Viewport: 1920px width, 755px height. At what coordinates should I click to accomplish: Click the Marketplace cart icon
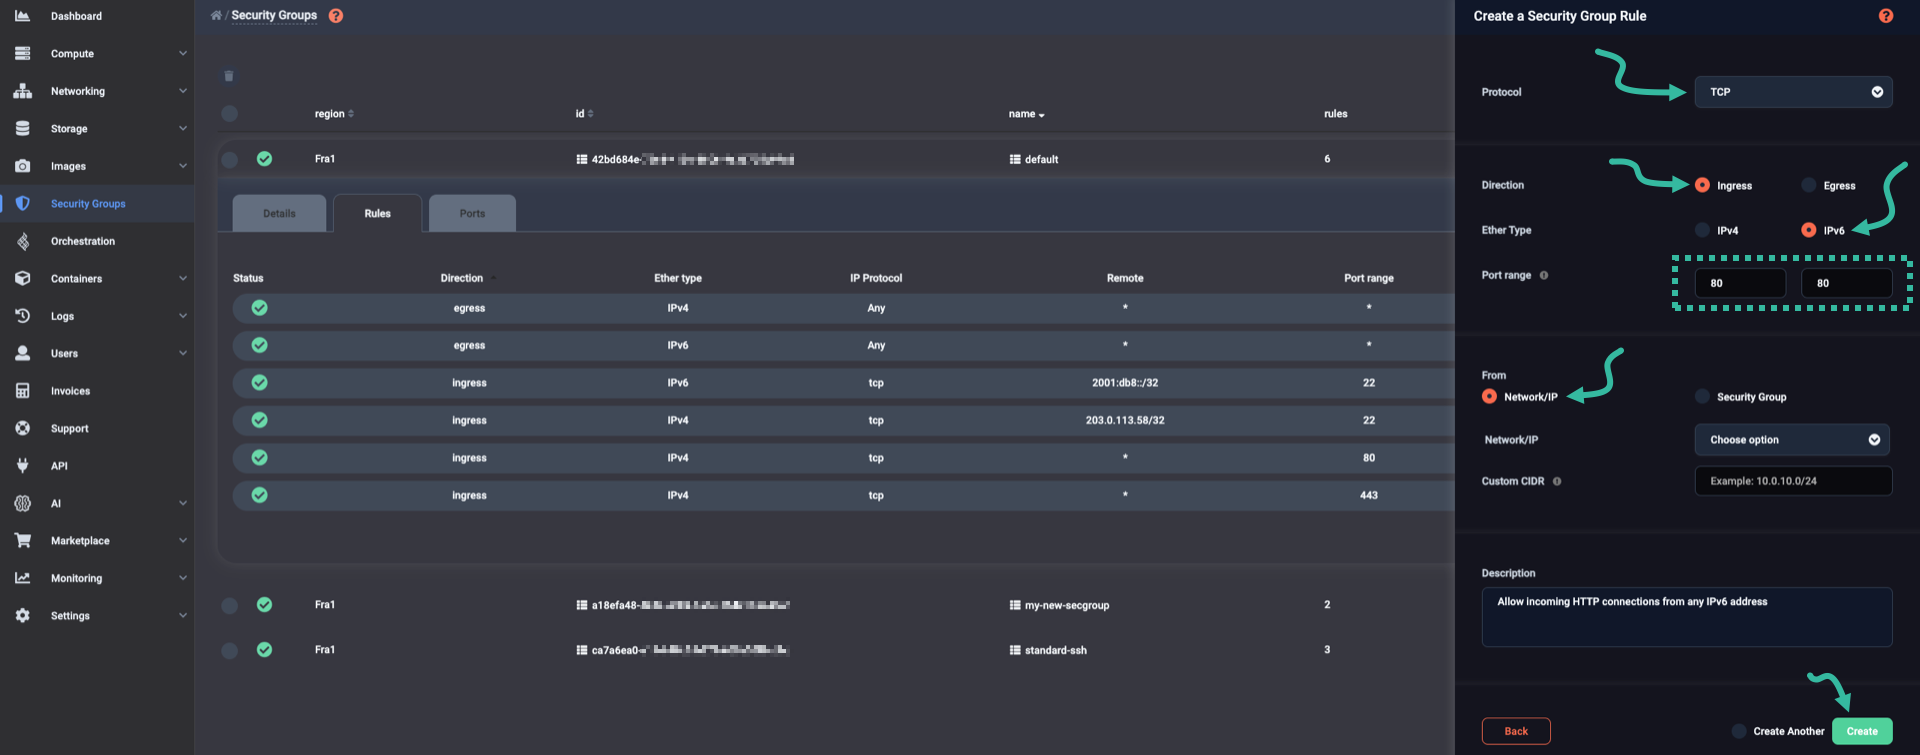22,541
